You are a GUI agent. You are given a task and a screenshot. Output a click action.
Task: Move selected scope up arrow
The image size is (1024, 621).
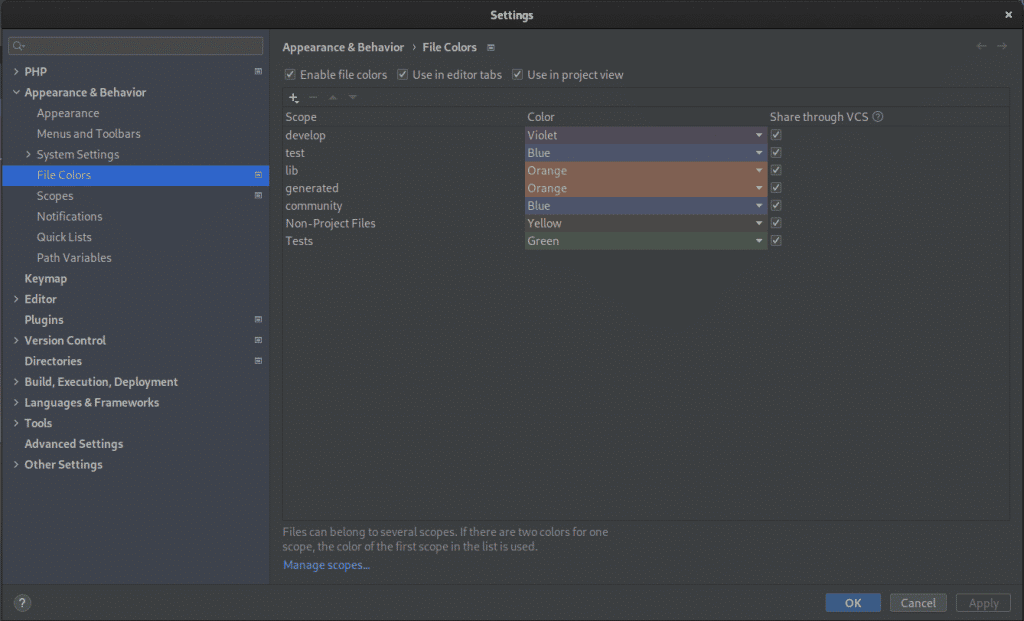pos(333,97)
